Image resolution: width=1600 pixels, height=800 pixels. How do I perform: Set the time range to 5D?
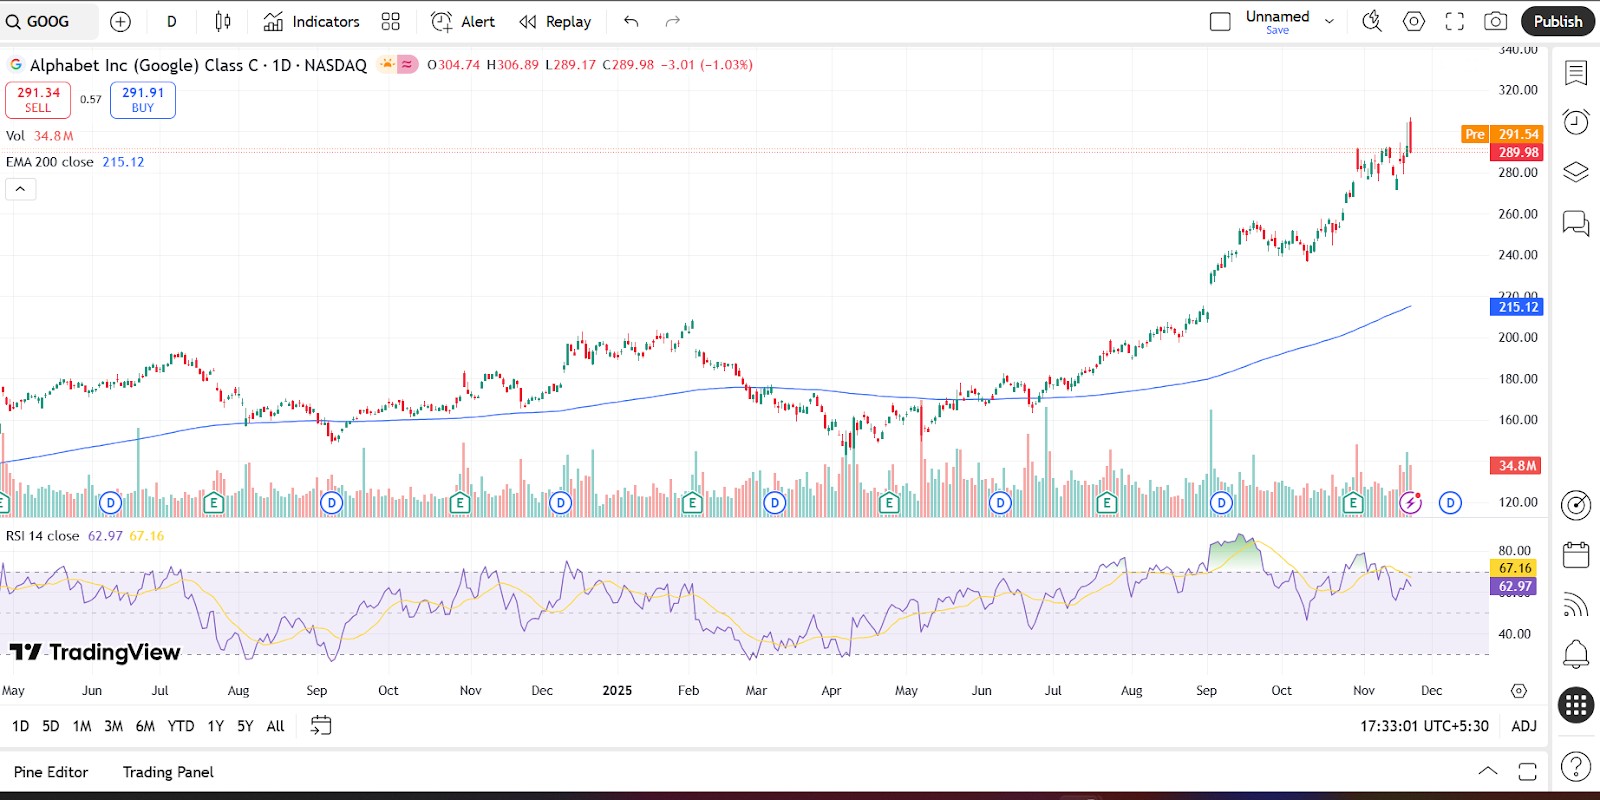(51, 726)
